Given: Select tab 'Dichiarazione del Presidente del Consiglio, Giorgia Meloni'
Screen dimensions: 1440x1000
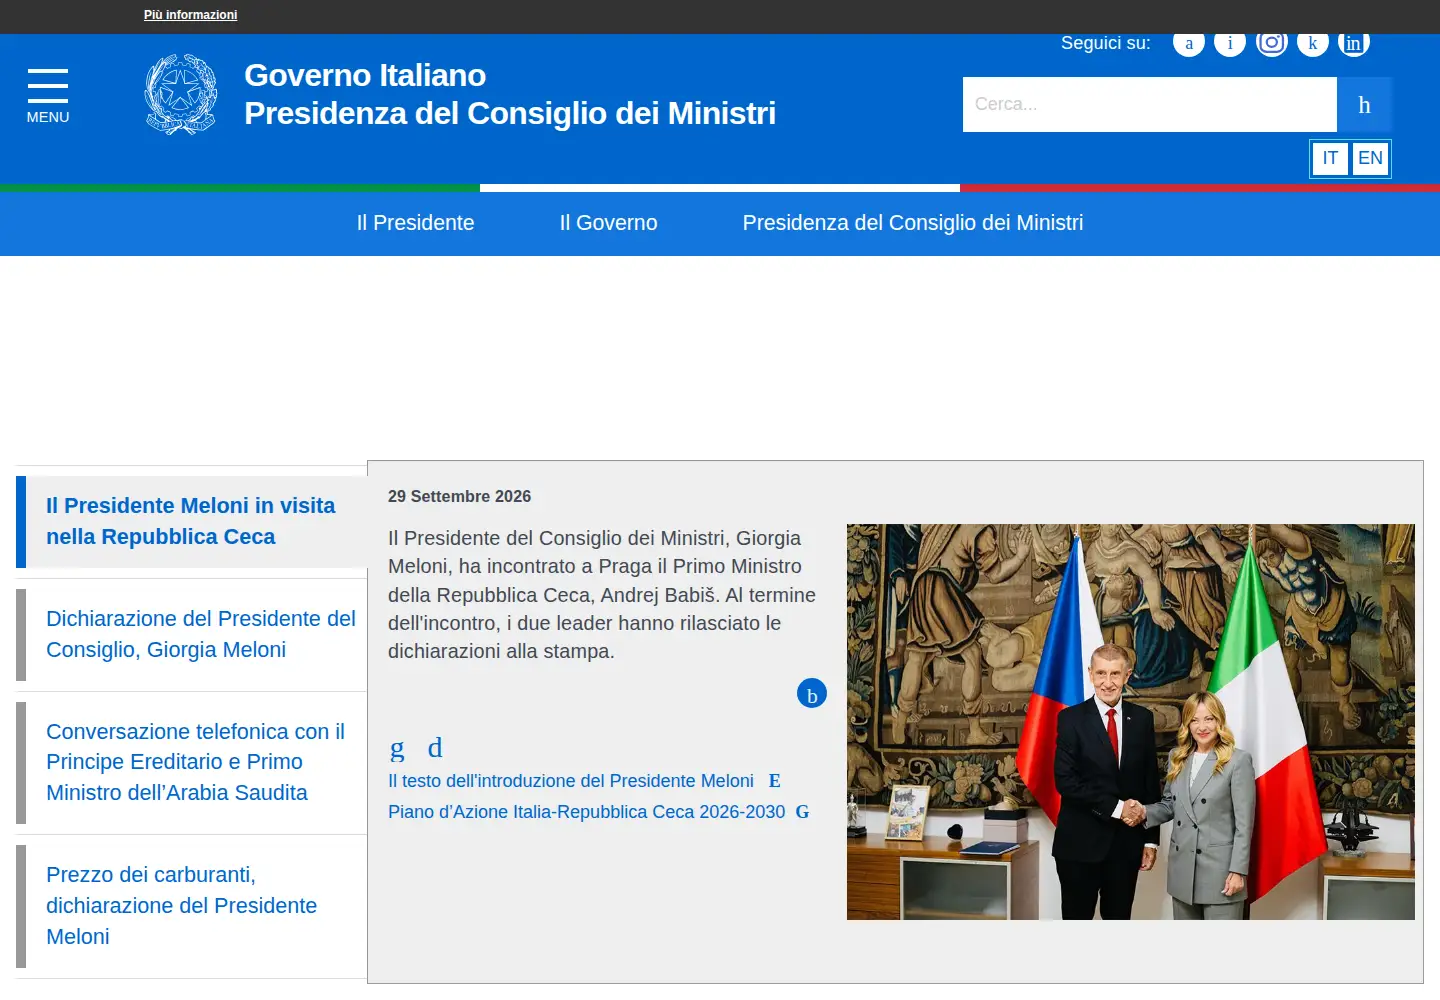Looking at the screenshot, I should coord(192,634).
